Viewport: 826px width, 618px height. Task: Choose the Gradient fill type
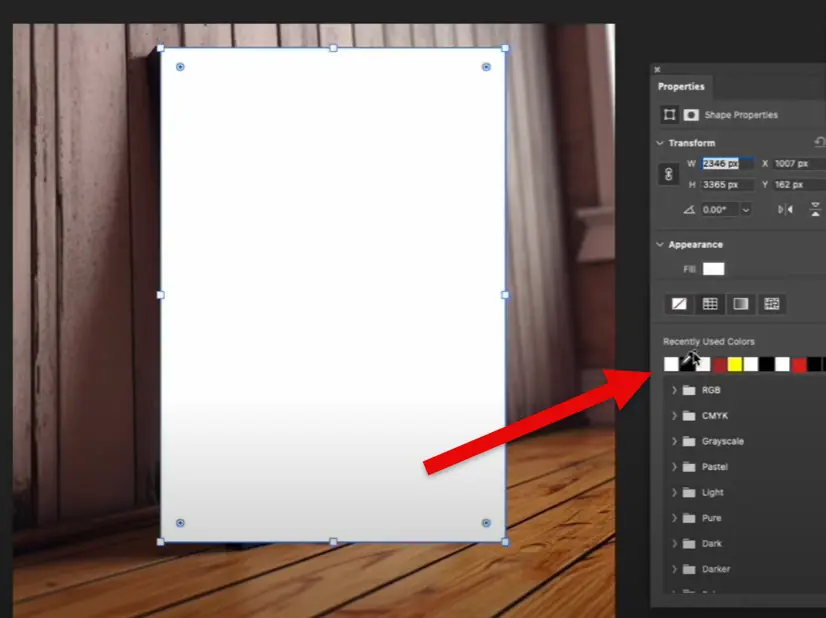[741, 303]
